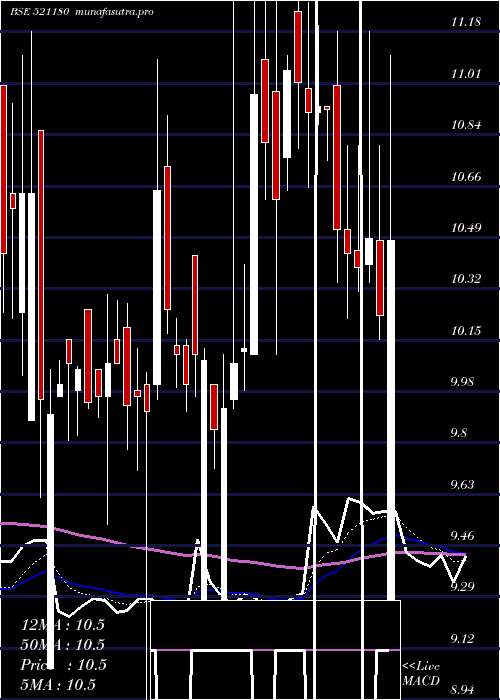Screen dimensions: 500x700
Task: Click the 10.66 price level label
Action: (466, 177)
